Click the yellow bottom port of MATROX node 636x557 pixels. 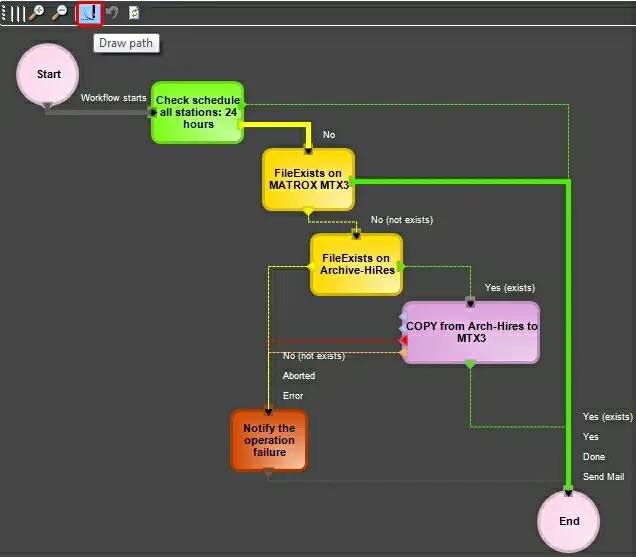(x=308, y=212)
